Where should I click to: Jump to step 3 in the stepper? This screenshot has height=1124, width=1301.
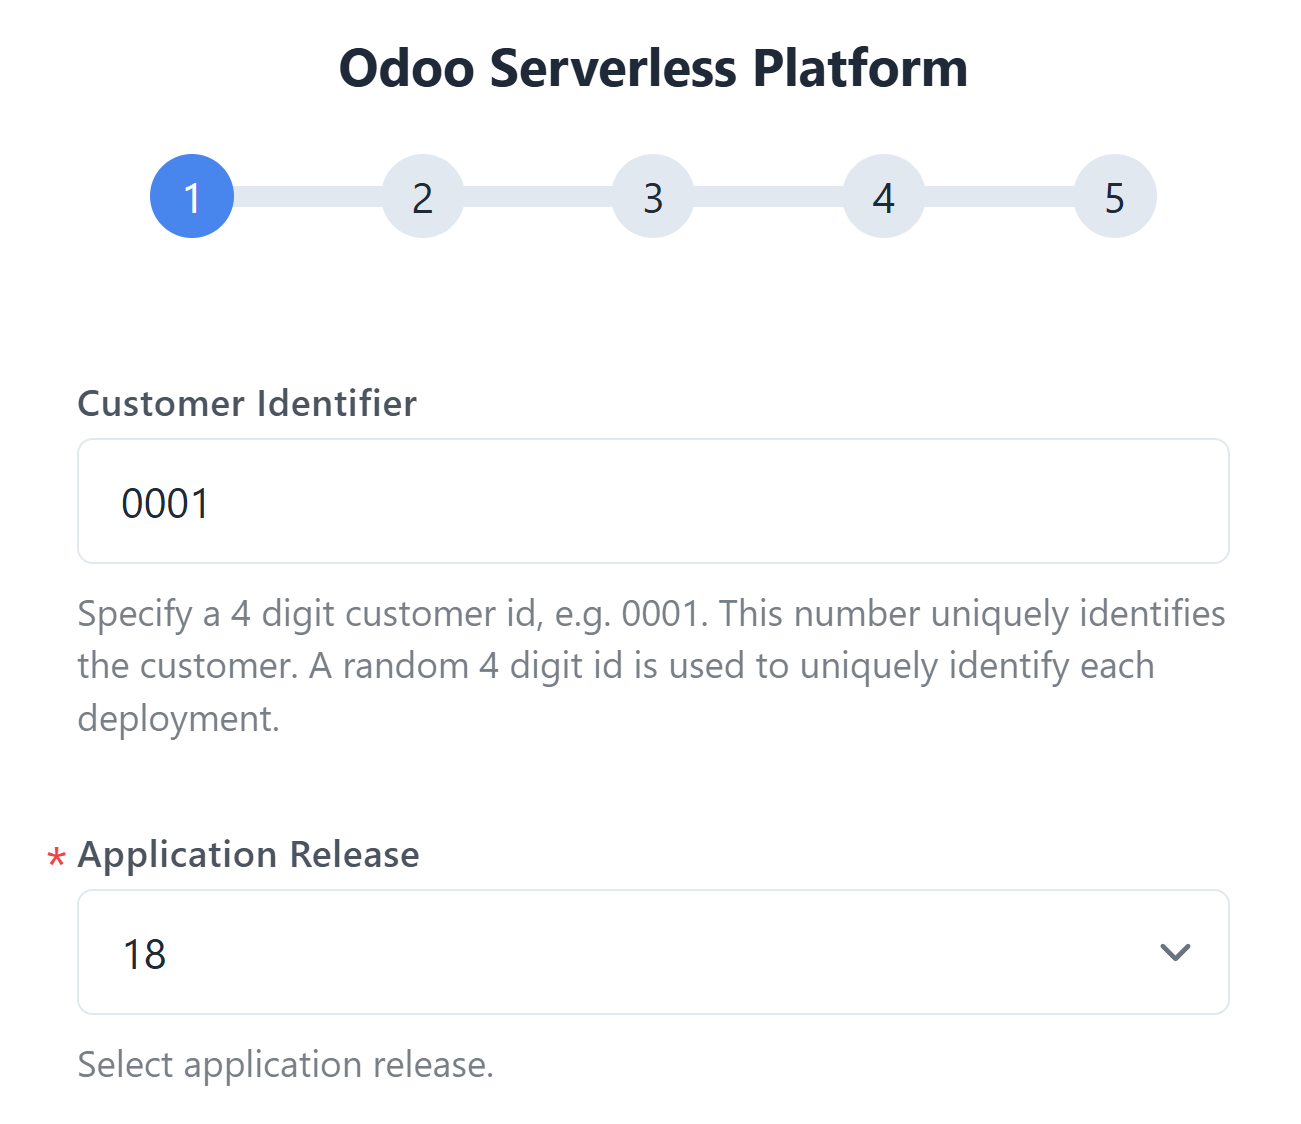pos(653,196)
